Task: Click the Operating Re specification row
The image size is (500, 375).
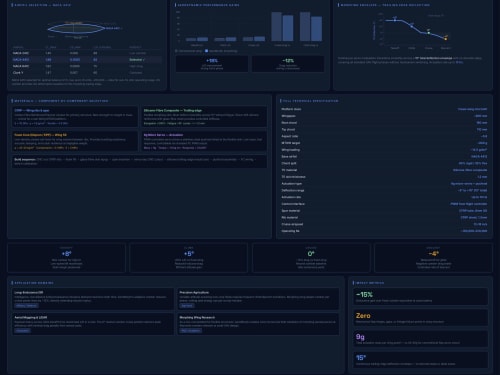Action: [x=384, y=231]
